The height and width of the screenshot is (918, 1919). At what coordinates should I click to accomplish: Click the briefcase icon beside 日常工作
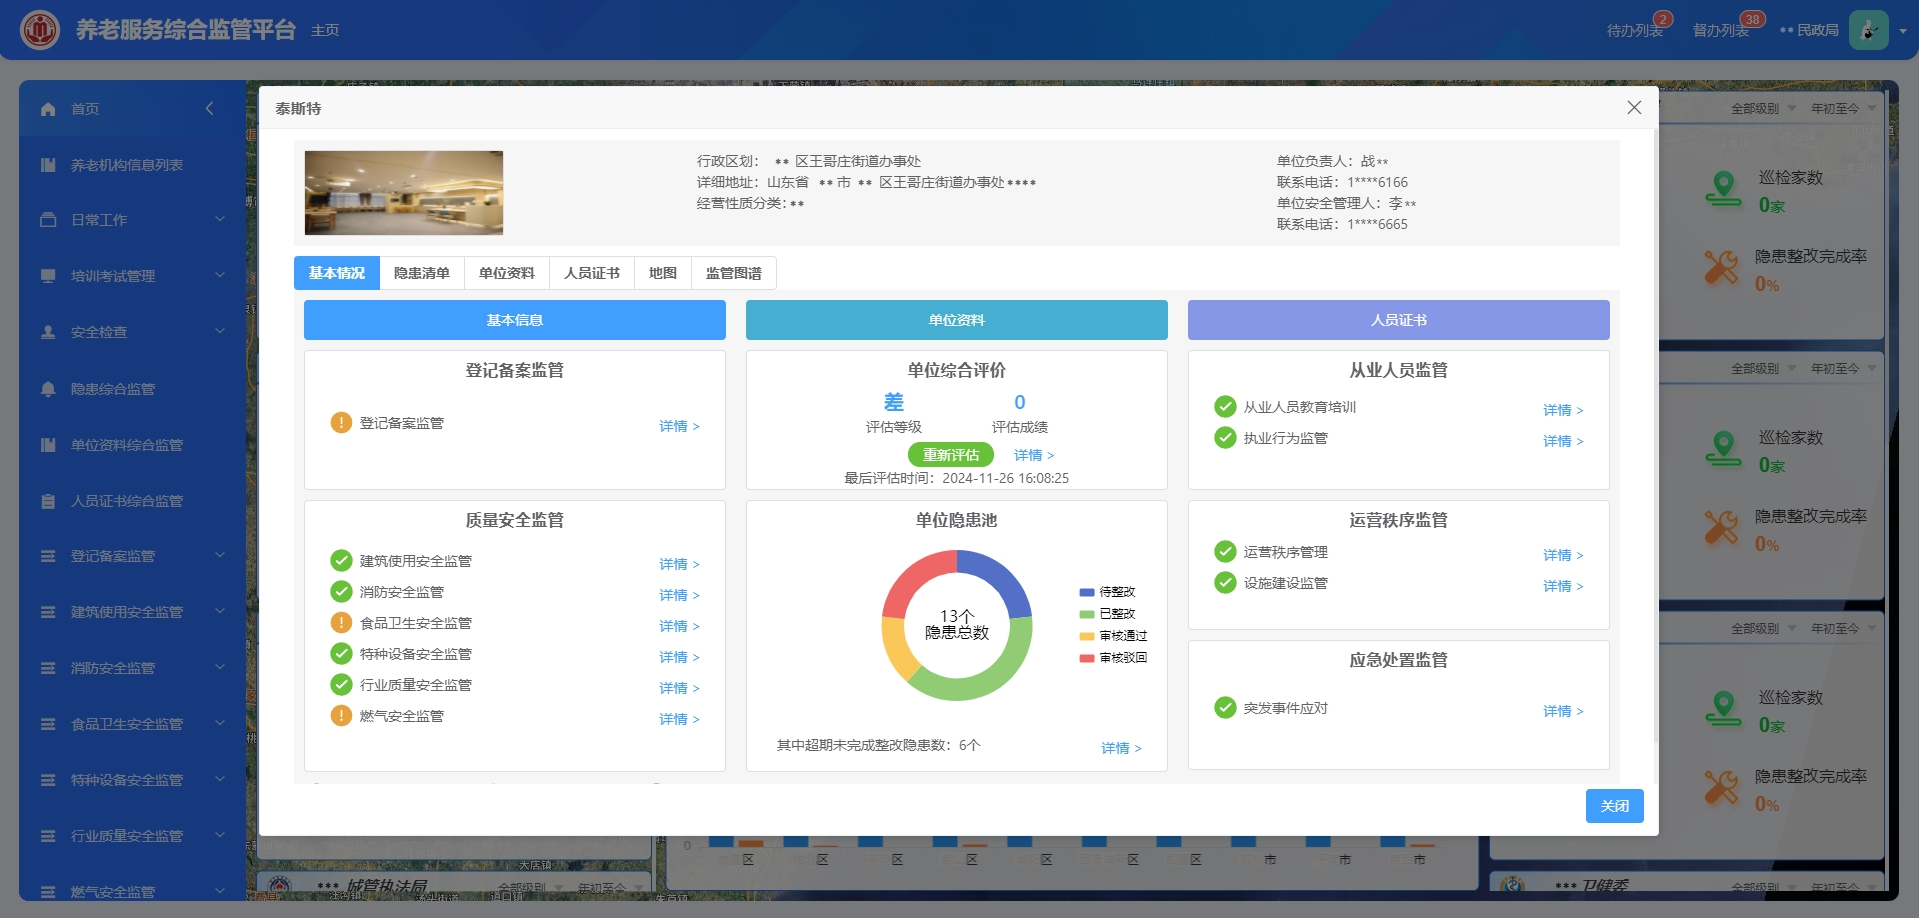(48, 220)
